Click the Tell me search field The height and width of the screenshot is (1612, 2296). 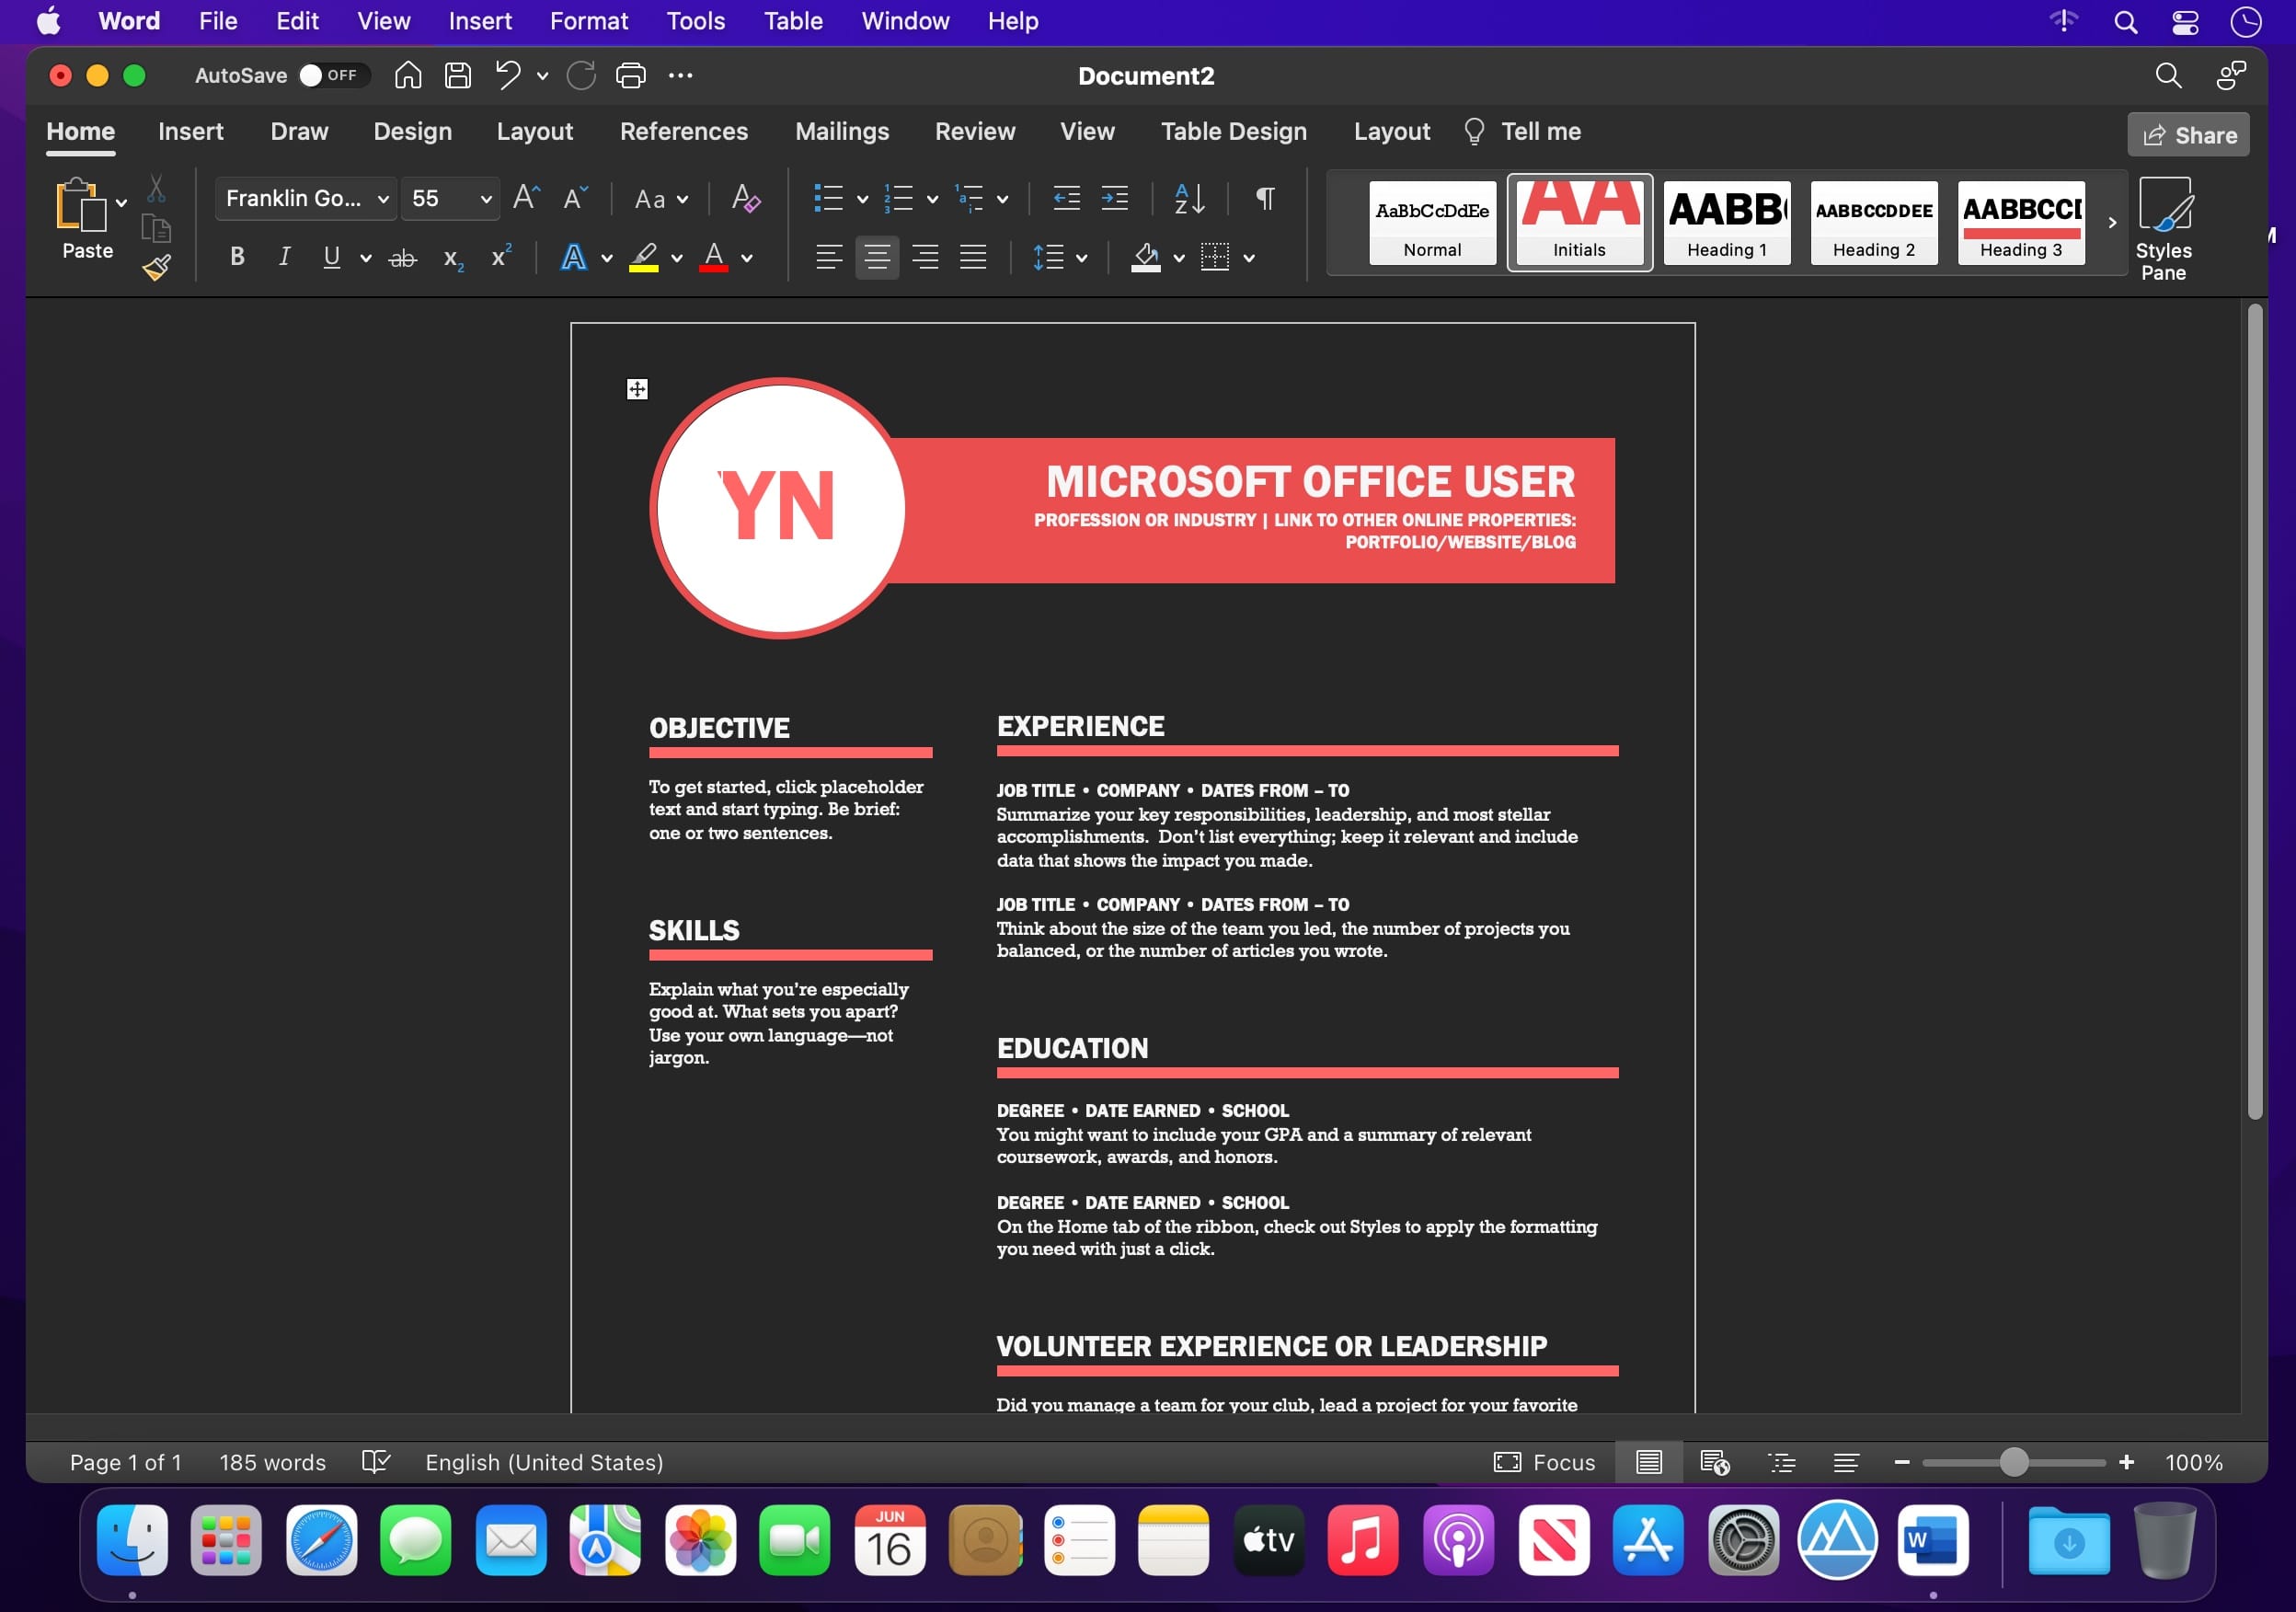click(1523, 131)
